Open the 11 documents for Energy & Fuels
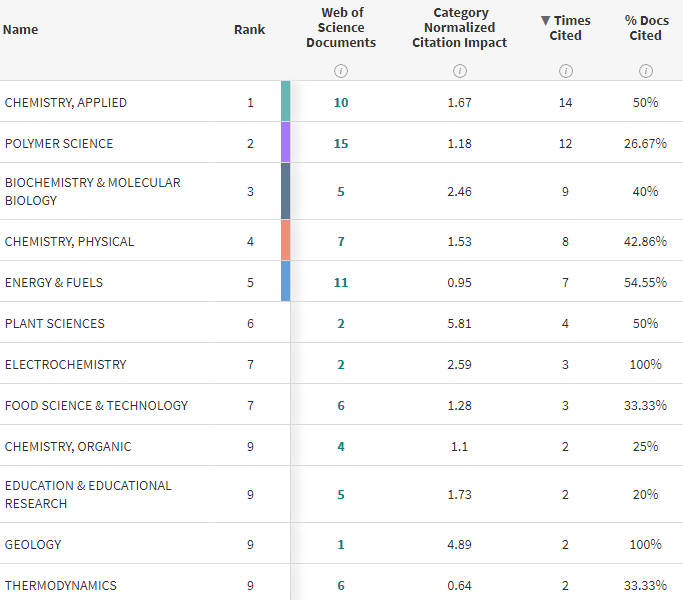Screen dimensions: 683x600 point(341,283)
